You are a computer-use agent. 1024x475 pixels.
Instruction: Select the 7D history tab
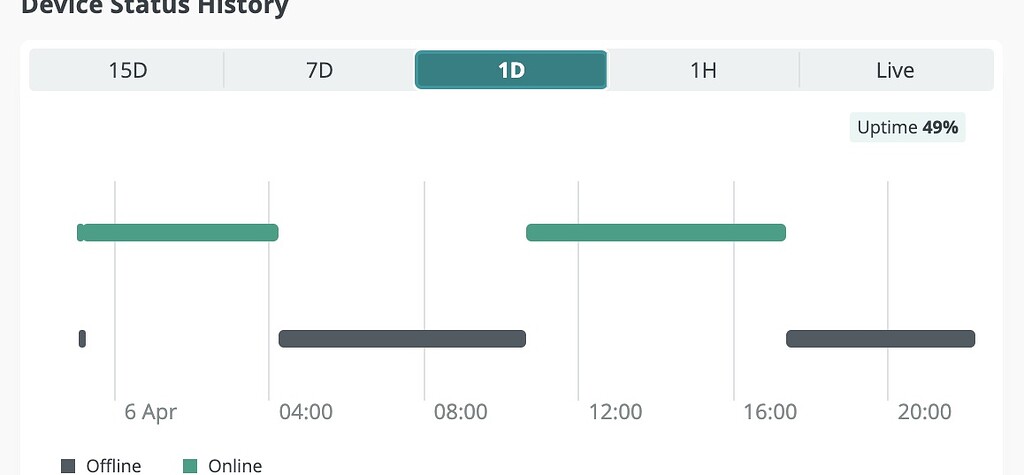(319, 70)
